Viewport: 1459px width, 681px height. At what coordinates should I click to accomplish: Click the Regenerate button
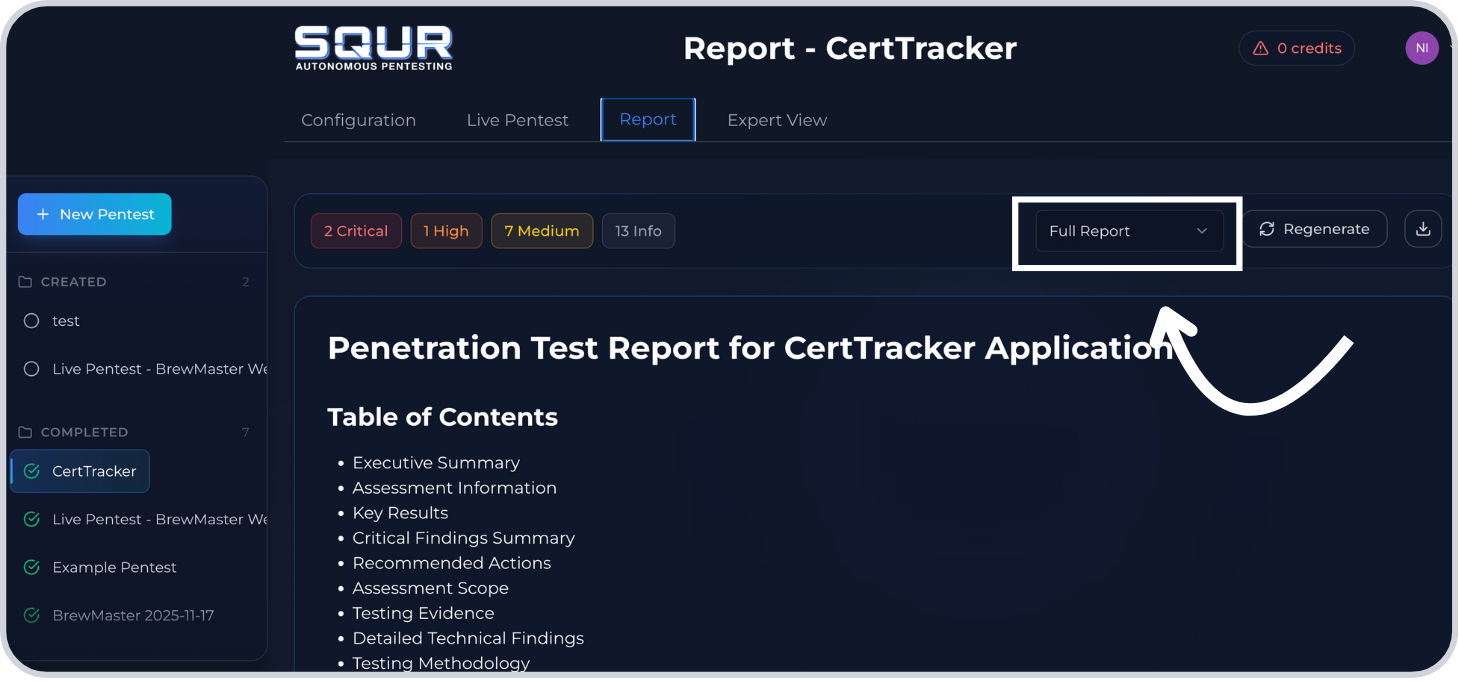tap(1315, 229)
